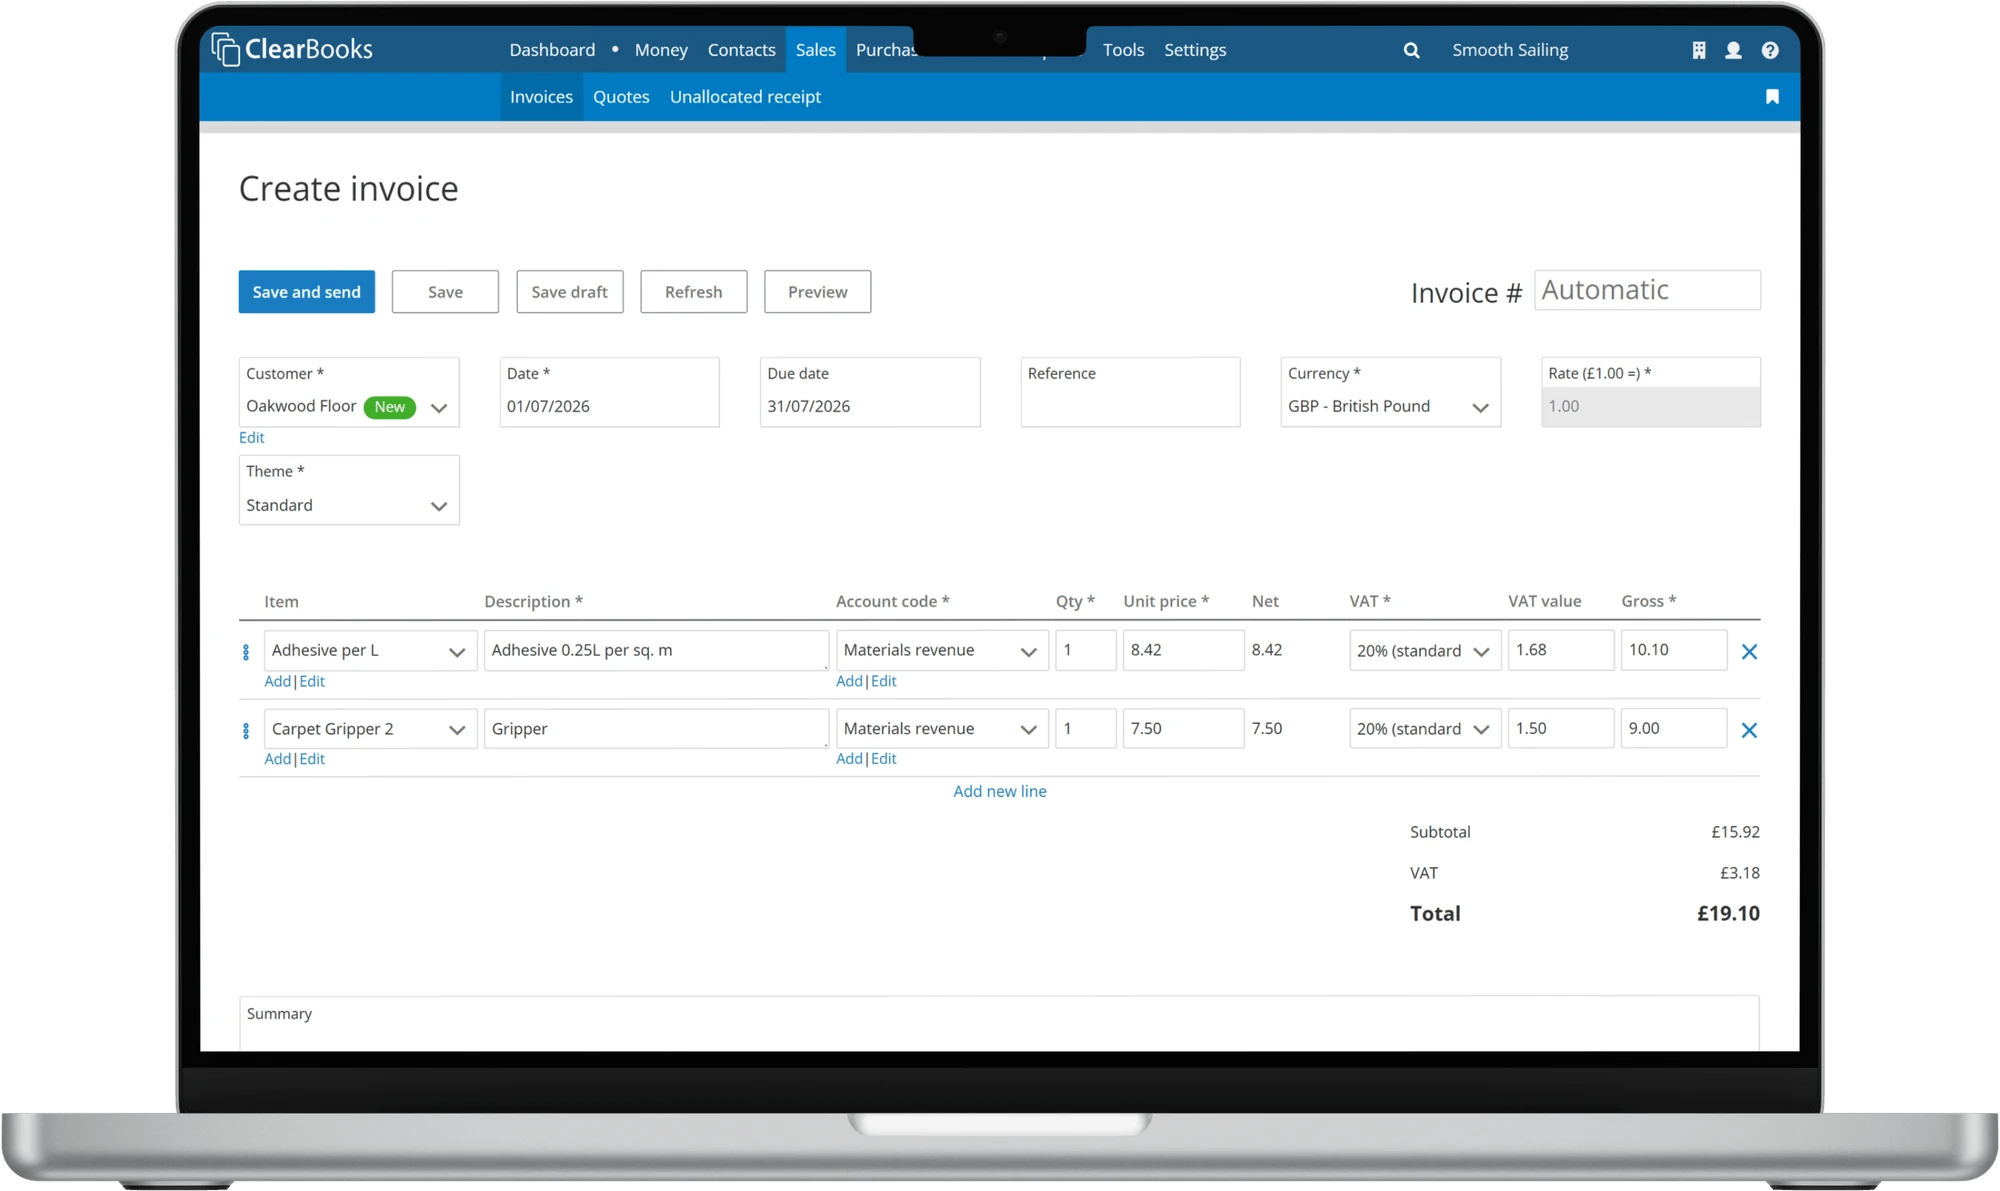Switch to the Invoices tab
Image resolution: width=2000 pixels, height=1191 pixels.
tap(541, 97)
